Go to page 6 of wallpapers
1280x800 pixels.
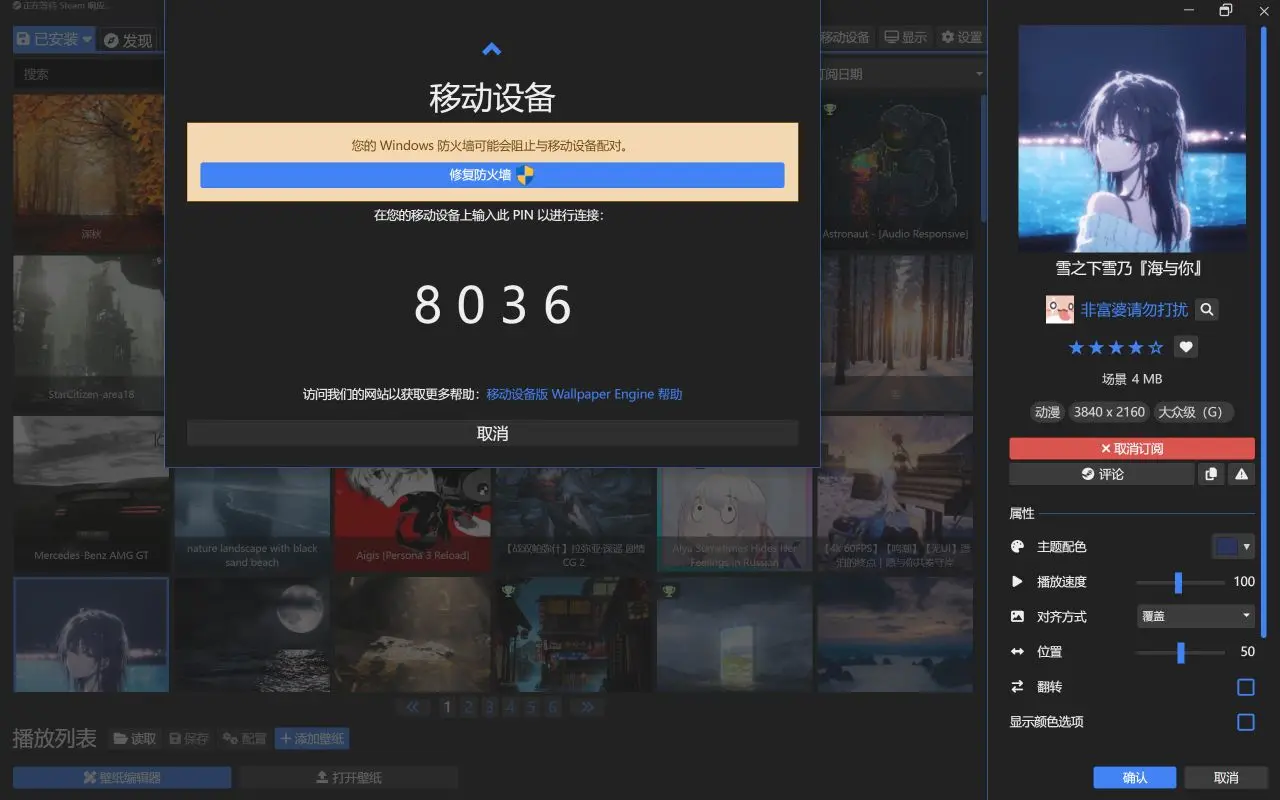tap(553, 707)
